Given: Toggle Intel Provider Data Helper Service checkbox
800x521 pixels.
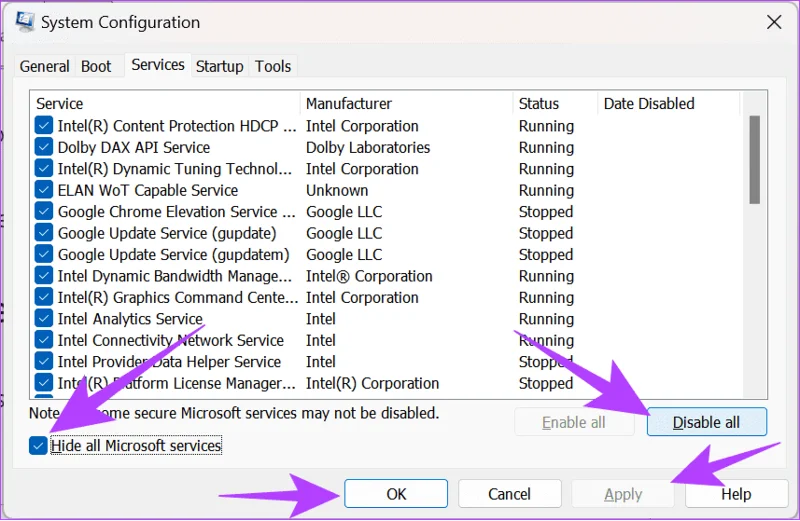Looking at the screenshot, I should pyautogui.click(x=44, y=361).
